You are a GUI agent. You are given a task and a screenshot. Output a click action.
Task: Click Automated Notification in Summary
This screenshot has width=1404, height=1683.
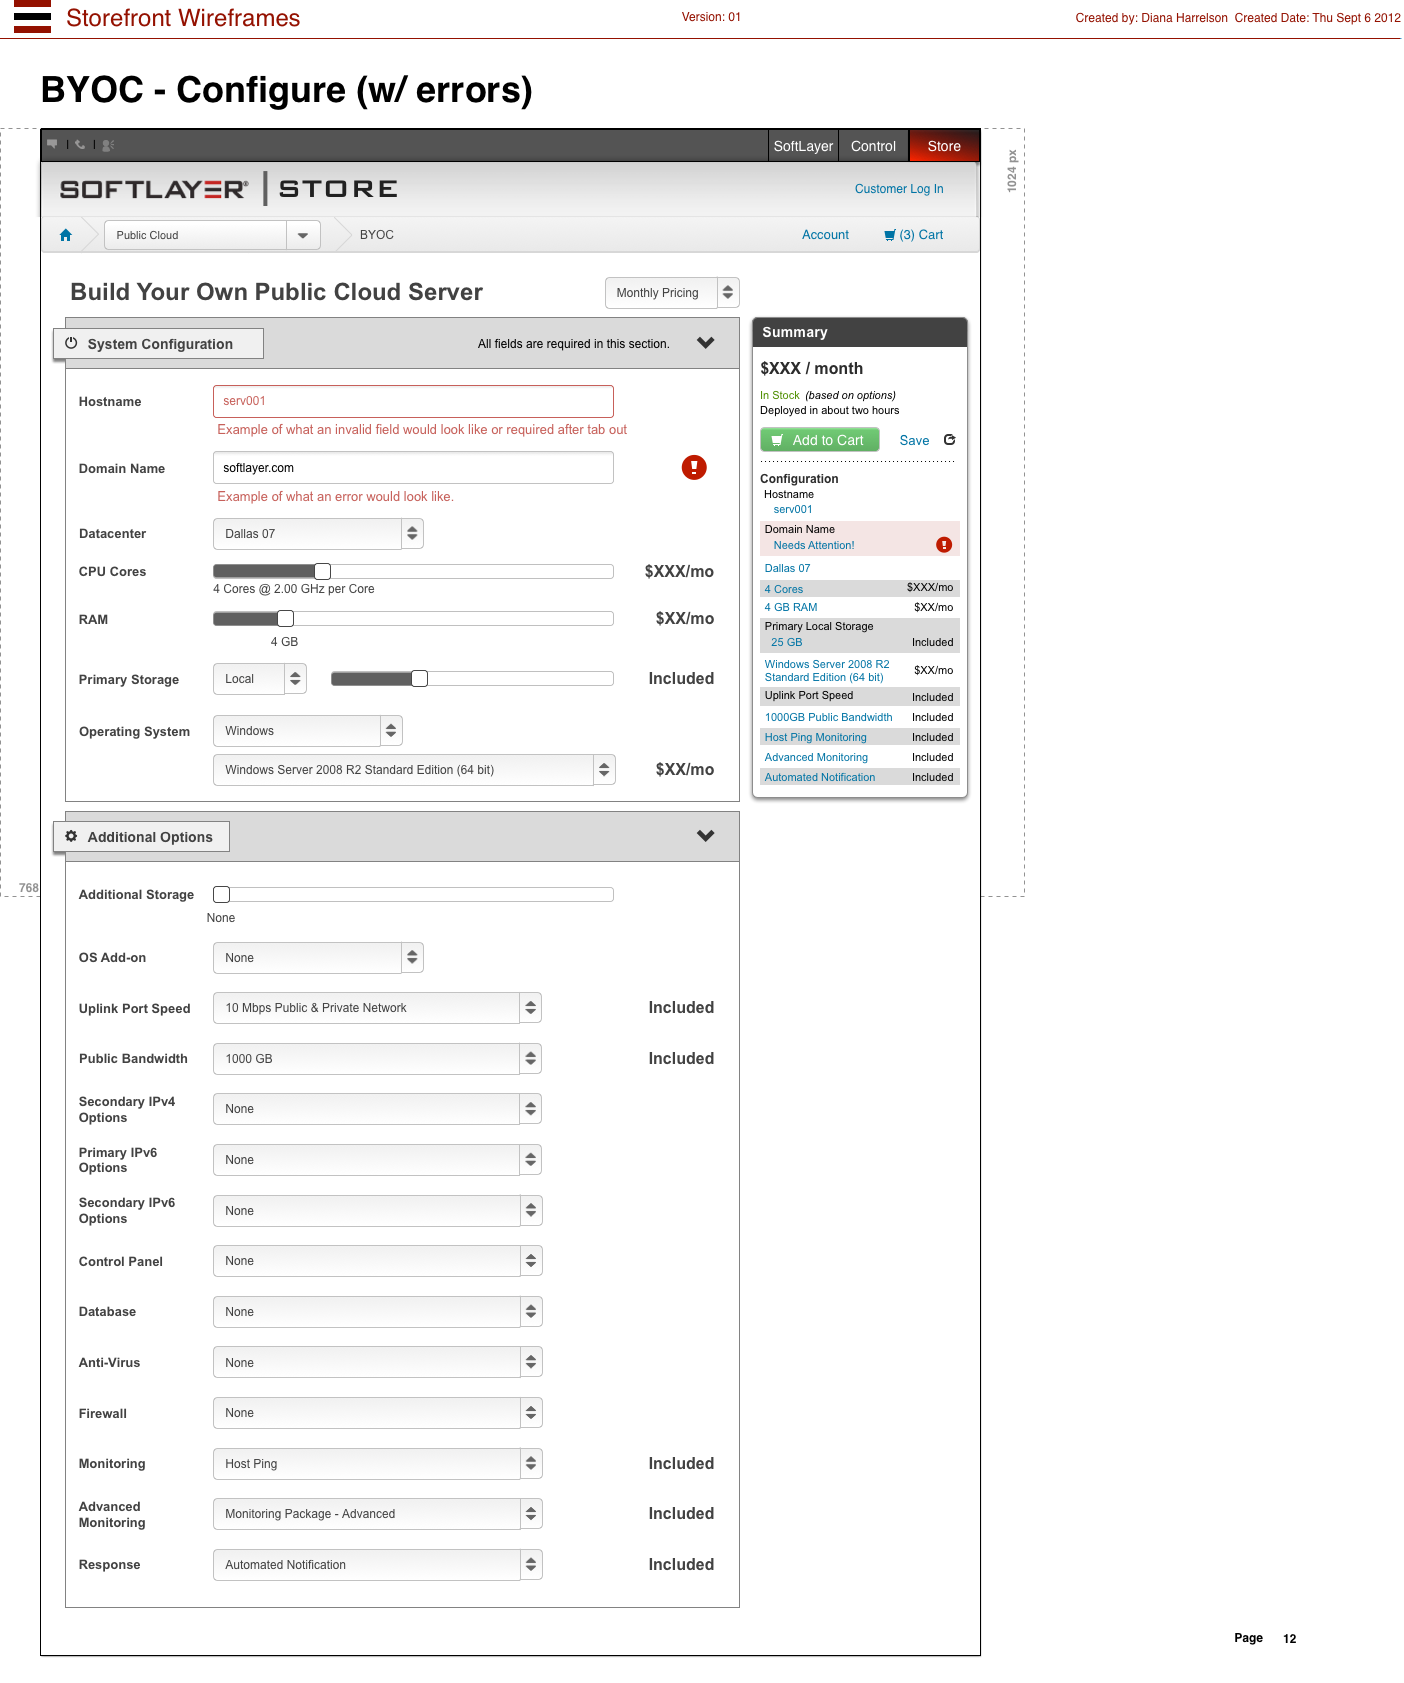[820, 778]
